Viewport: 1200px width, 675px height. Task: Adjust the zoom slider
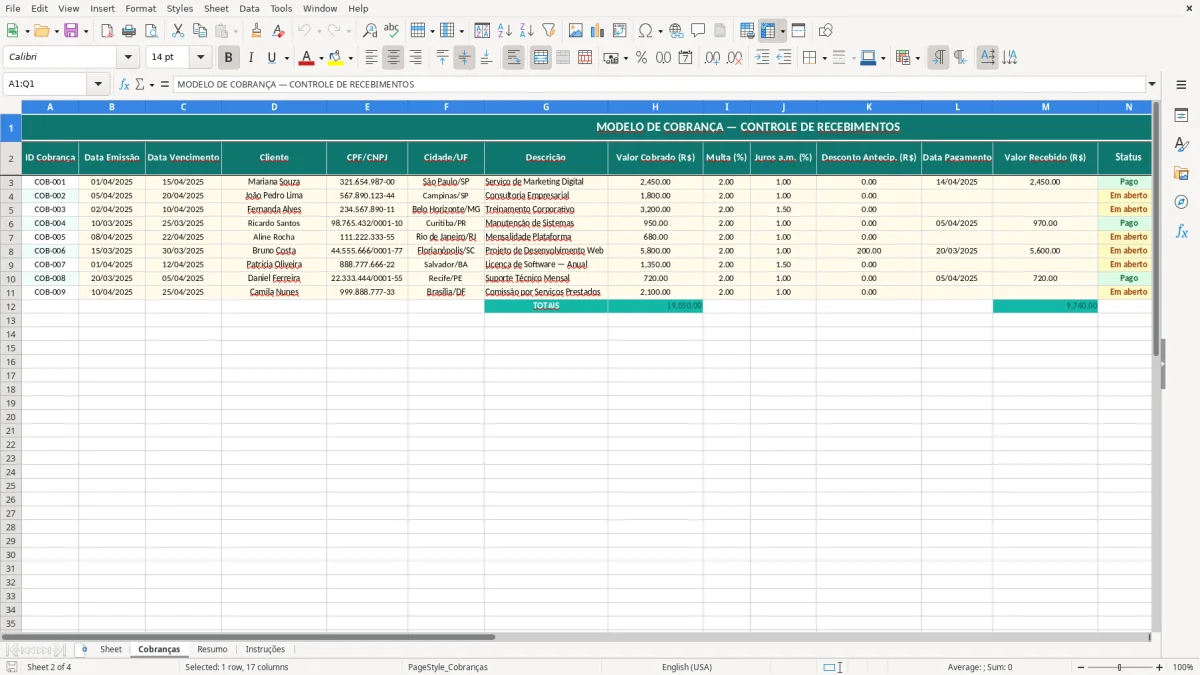pos(1120,667)
